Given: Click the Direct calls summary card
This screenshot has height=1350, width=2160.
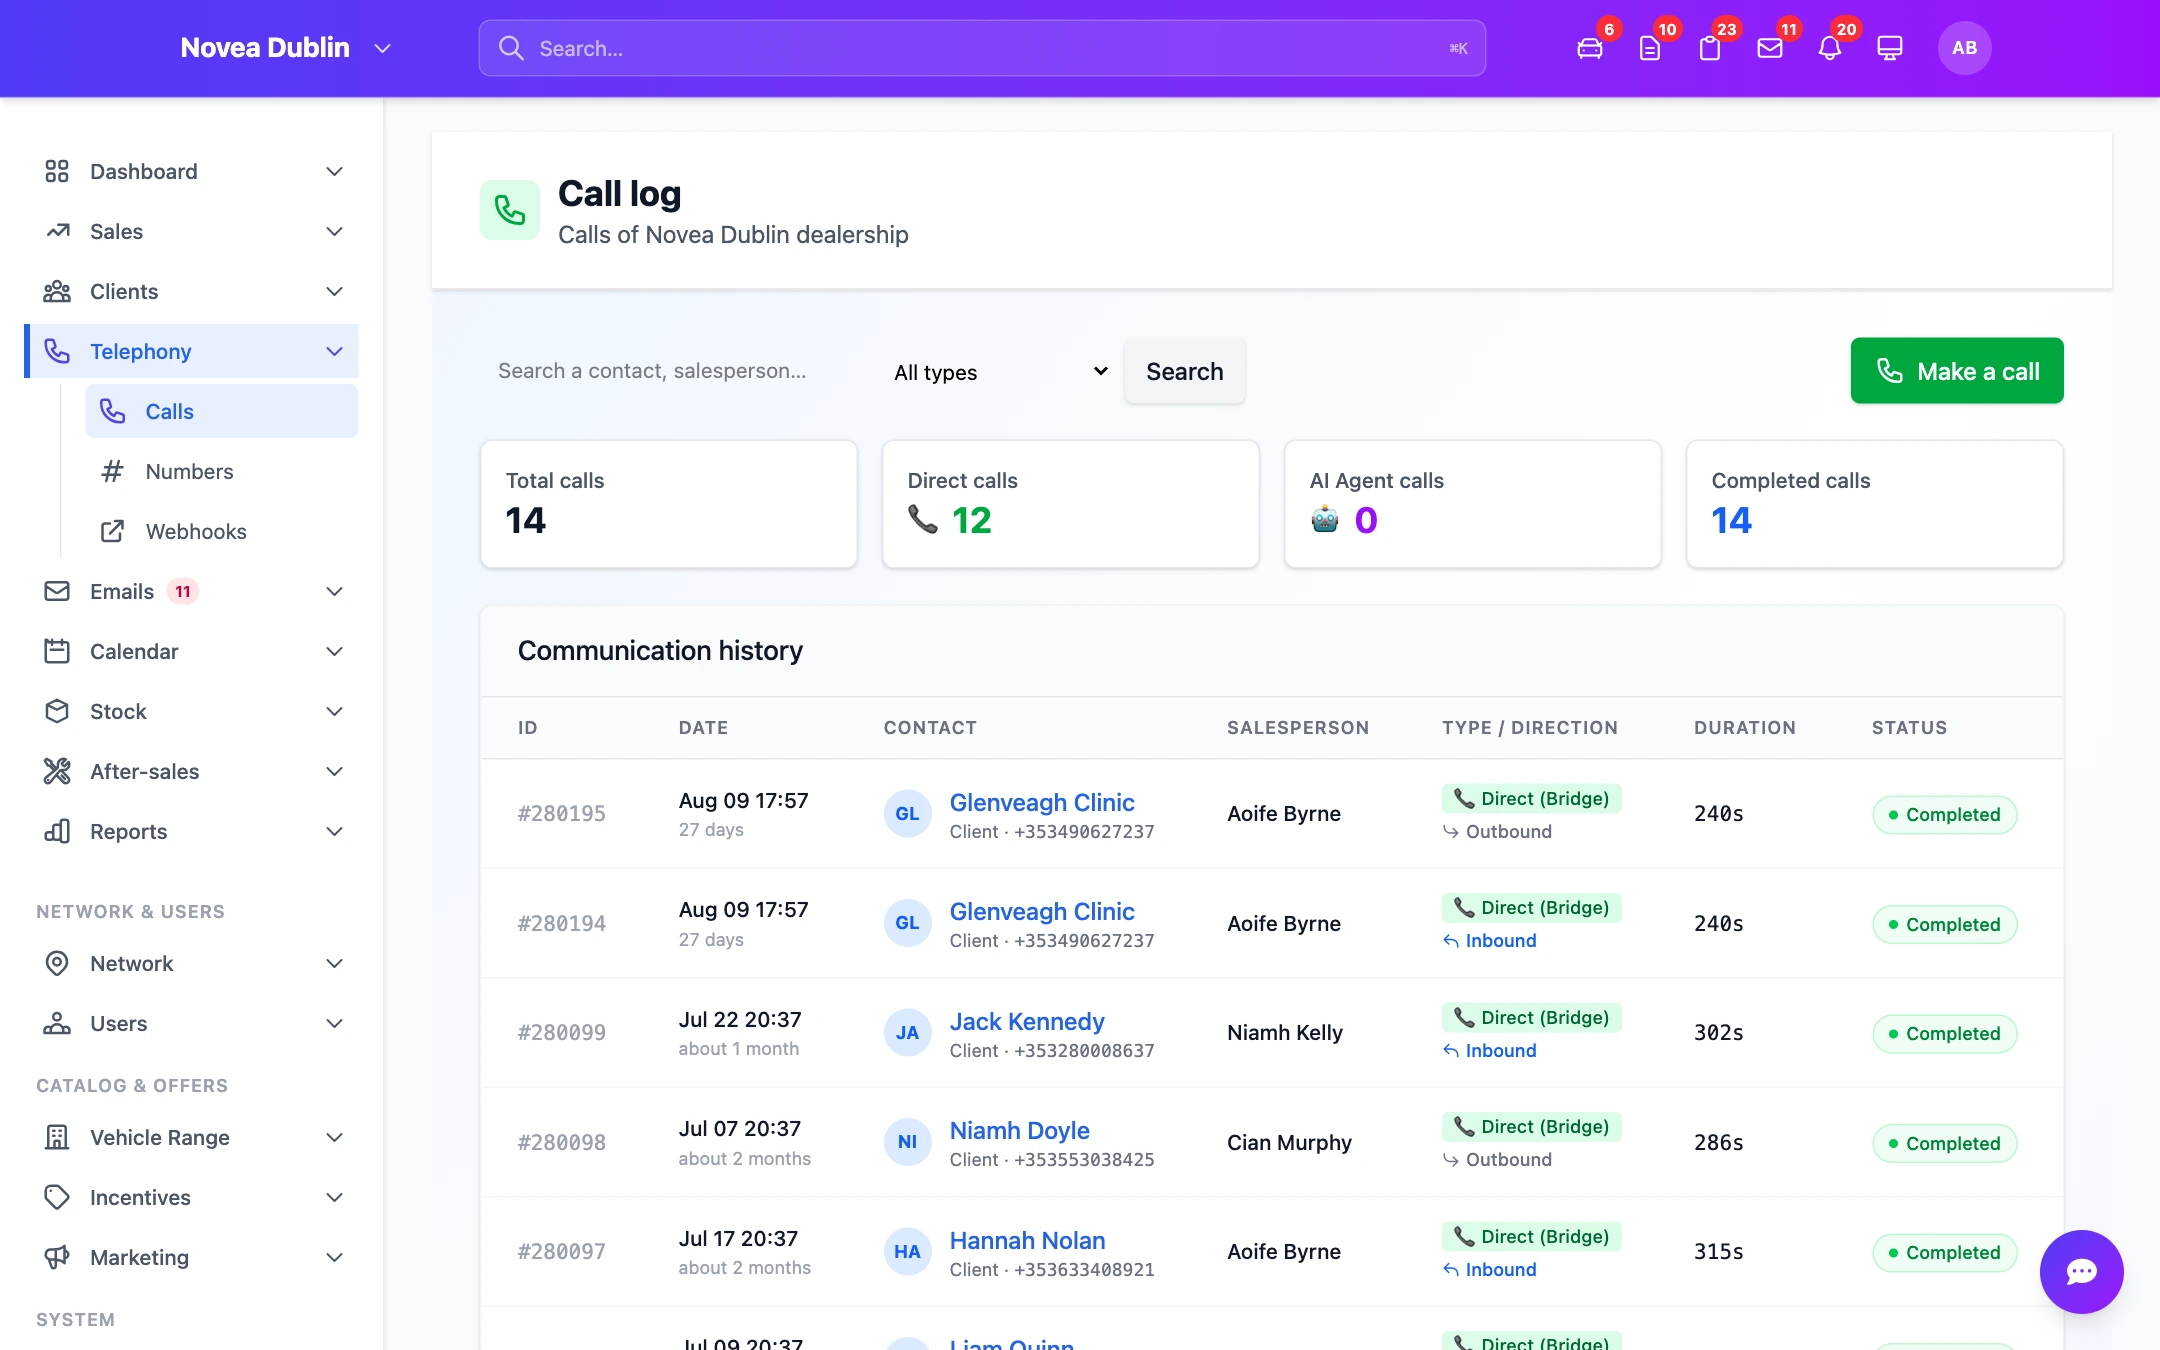Looking at the screenshot, I should [1071, 504].
